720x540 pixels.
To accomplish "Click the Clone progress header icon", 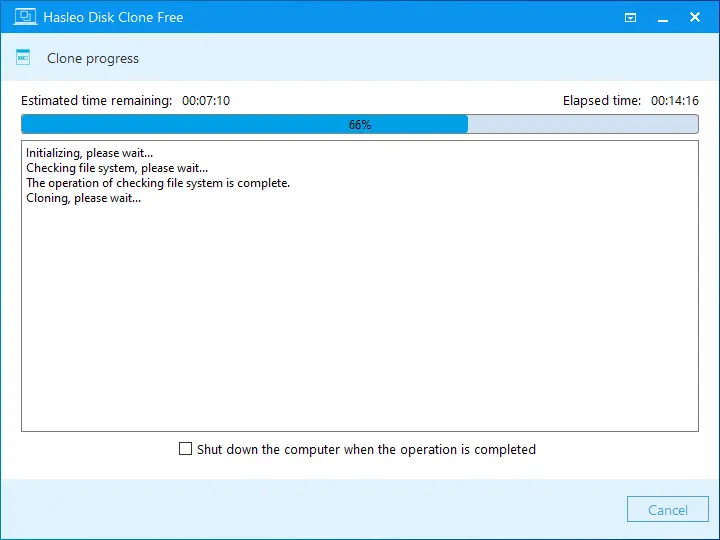I will pyautogui.click(x=23, y=57).
